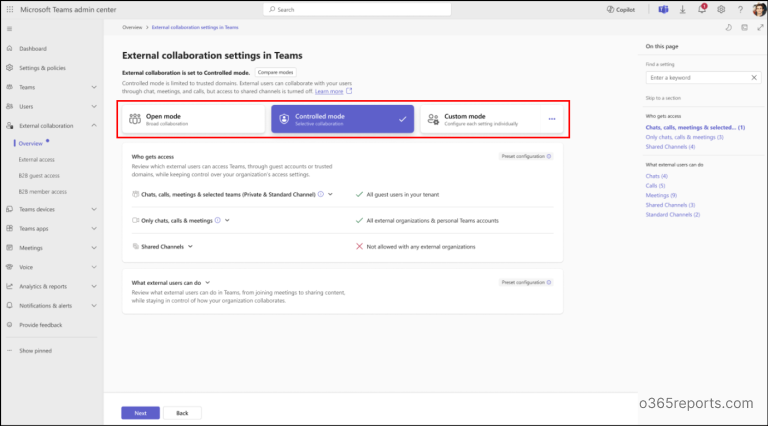This screenshot has height=426, width=768.
Task: Click the expand full screen arrows icon
Action: point(760,27)
